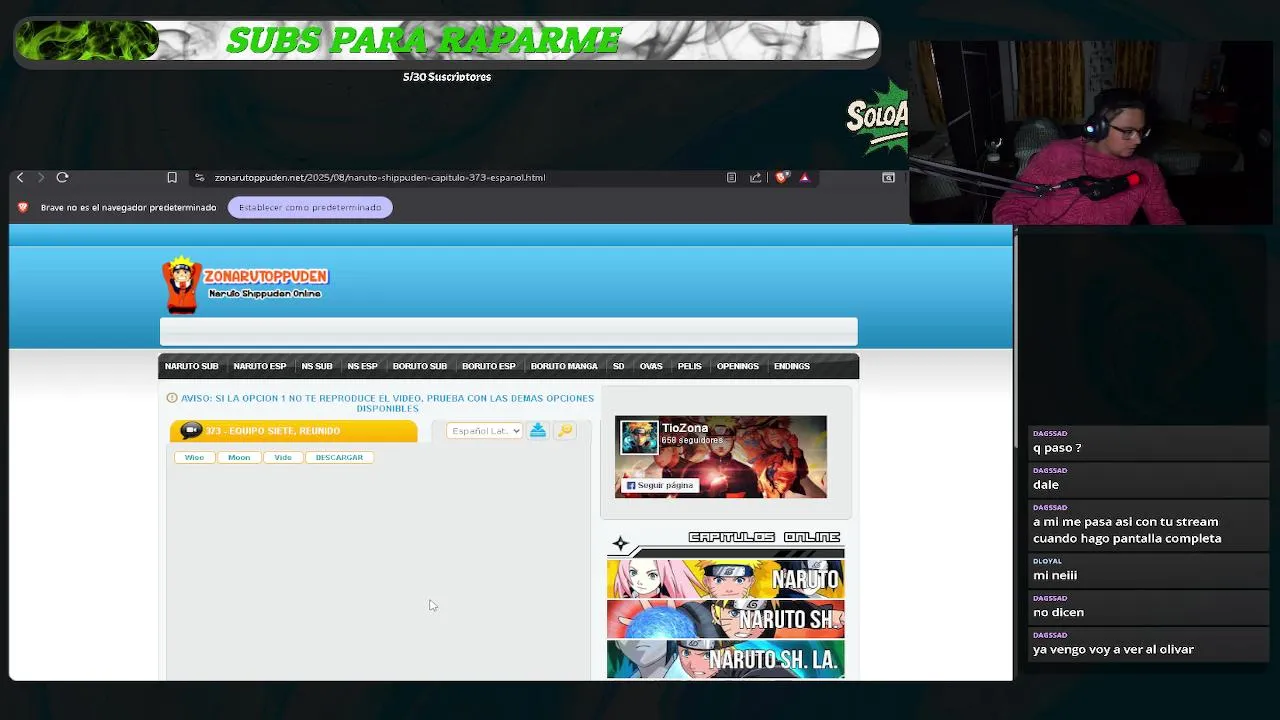Open the site settings icon beside the URL
This screenshot has width=1280, height=720.
(199, 177)
